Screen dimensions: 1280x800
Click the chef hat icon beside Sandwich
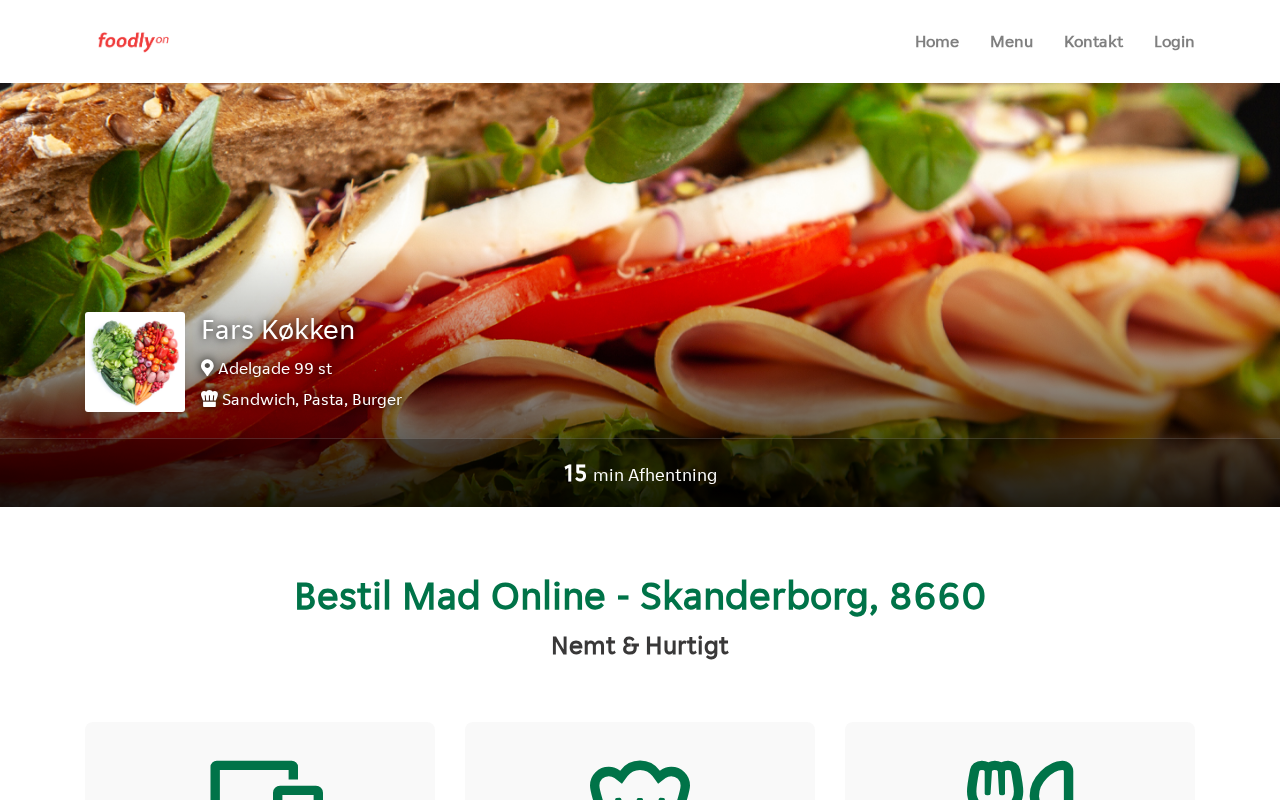209,399
